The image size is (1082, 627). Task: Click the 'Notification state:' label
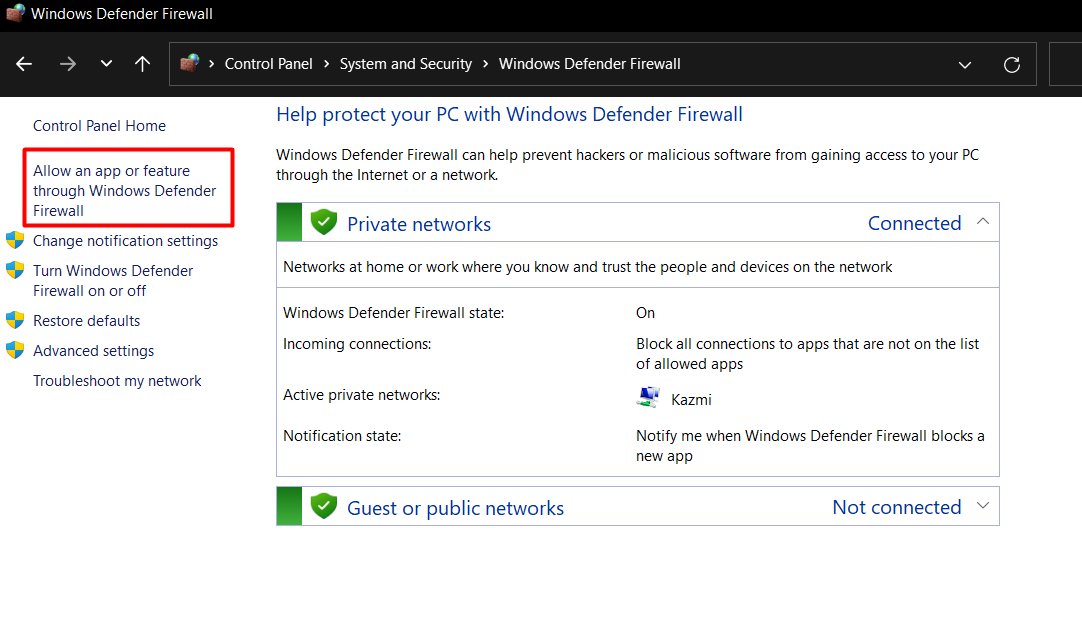pyautogui.click(x=342, y=436)
